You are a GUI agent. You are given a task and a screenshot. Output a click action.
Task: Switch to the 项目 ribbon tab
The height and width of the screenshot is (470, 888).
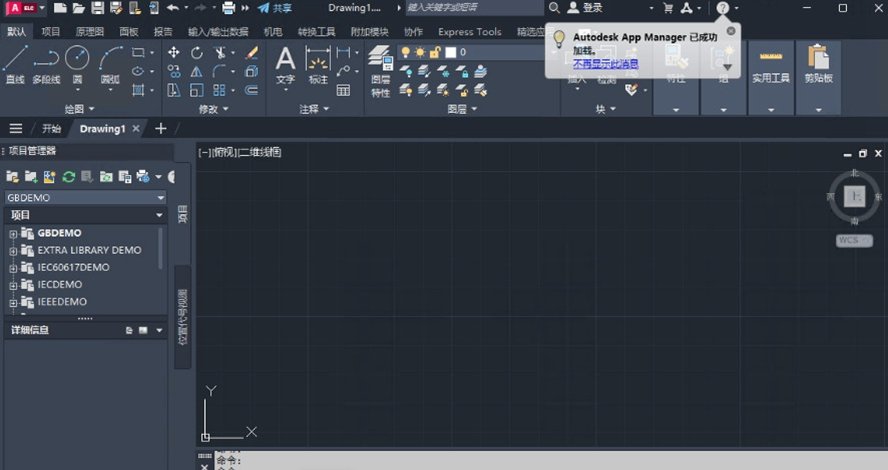50,32
